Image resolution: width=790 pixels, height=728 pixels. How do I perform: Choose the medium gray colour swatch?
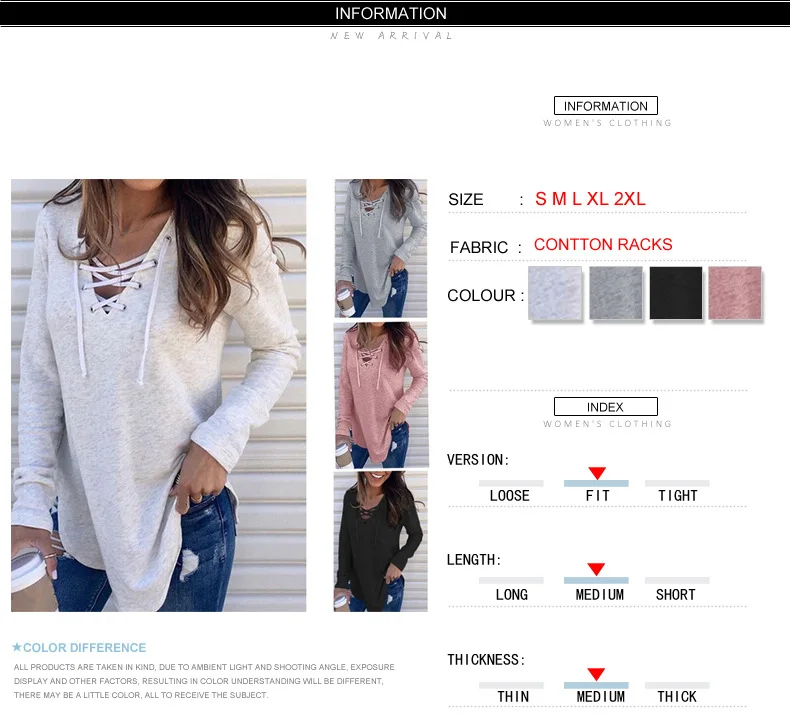coord(616,293)
